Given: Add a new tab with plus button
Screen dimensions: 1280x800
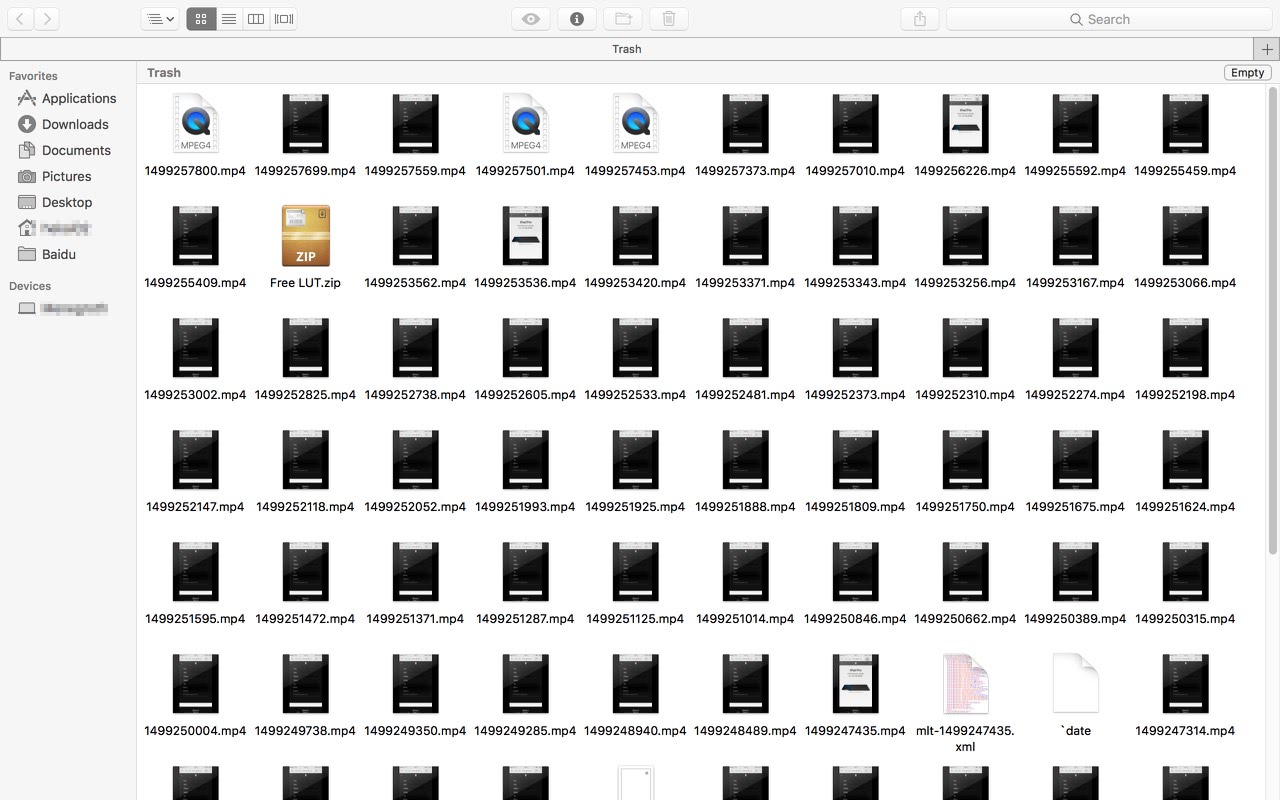Looking at the screenshot, I should coord(1267,49).
